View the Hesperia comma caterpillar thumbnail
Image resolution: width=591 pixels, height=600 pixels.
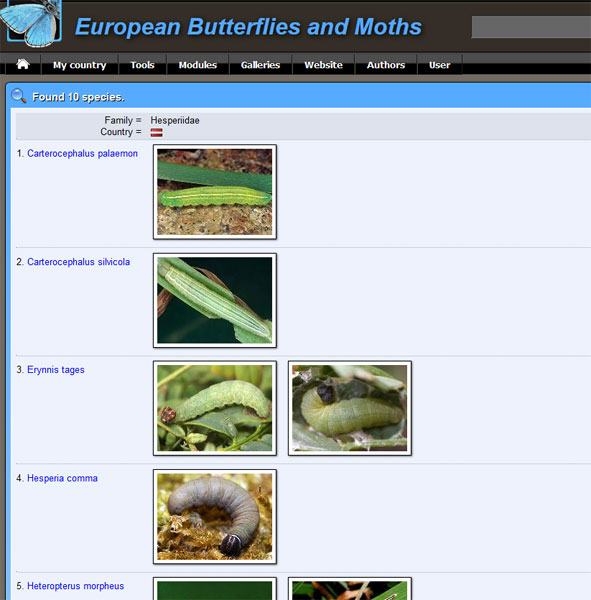click(215, 517)
